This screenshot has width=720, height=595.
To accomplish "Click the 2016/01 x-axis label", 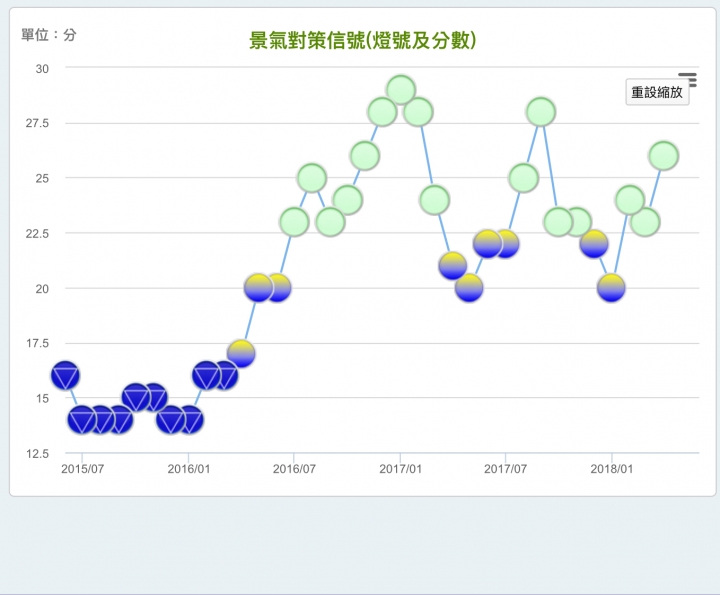I will click(x=189, y=469).
